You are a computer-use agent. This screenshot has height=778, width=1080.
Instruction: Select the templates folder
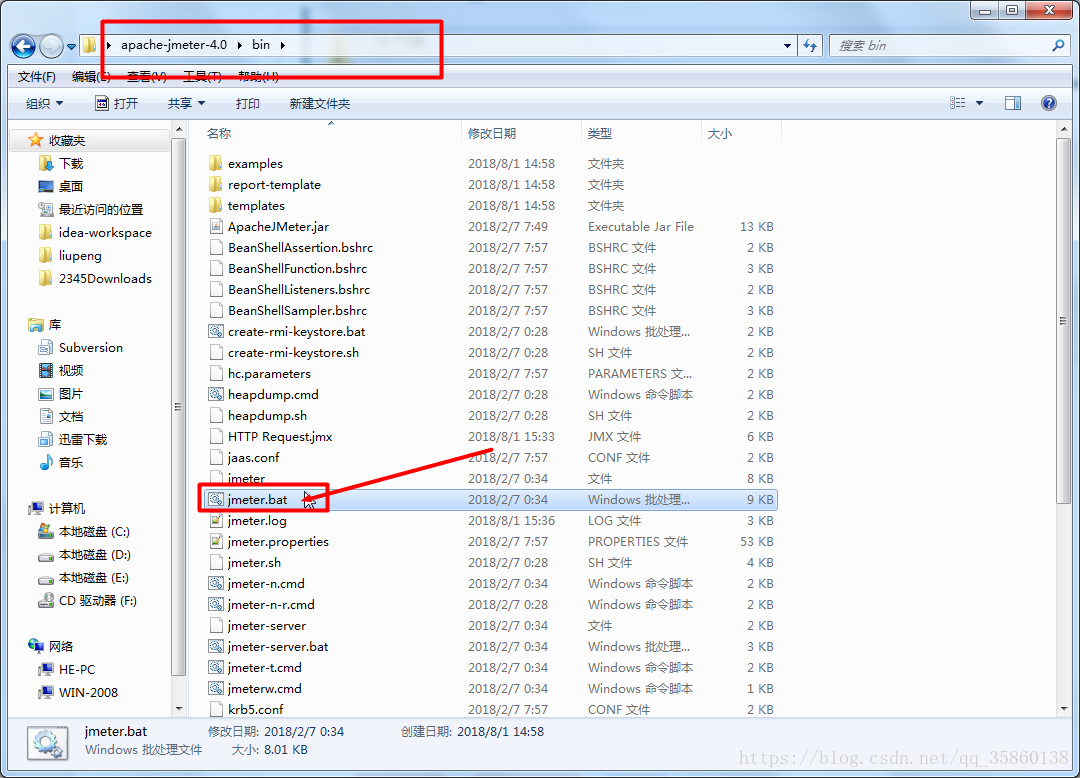256,205
